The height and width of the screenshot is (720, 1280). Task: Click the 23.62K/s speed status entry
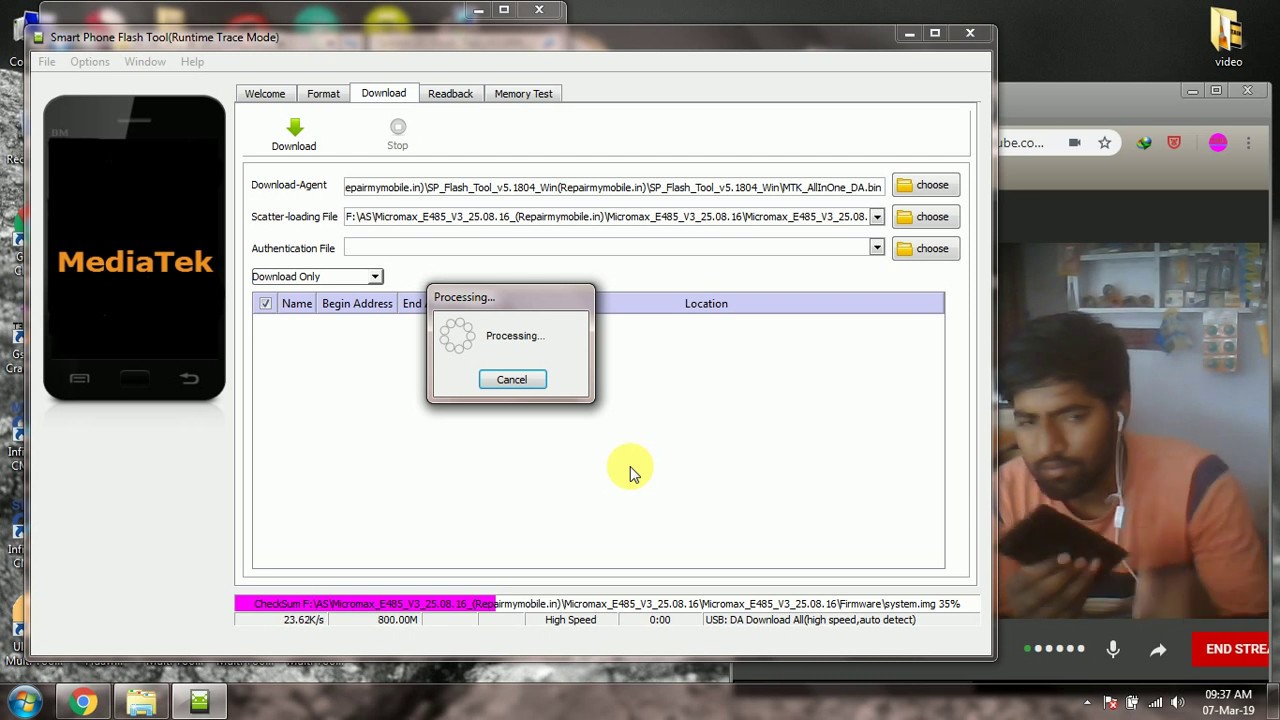303,620
